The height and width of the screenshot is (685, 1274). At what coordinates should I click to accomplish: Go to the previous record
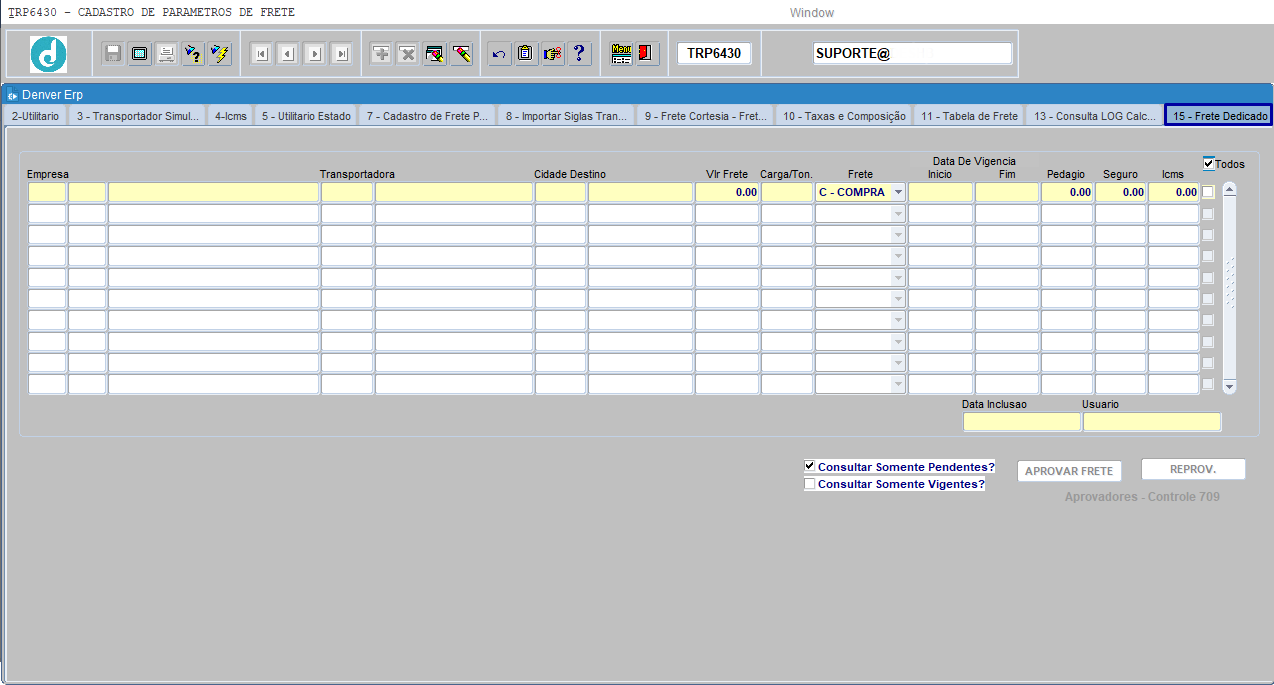click(x=288, y=54)
